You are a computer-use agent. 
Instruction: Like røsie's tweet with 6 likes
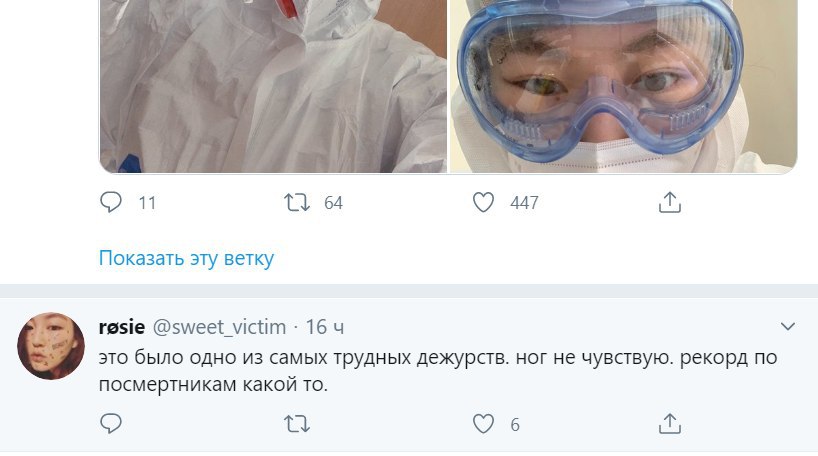point(483,424)
